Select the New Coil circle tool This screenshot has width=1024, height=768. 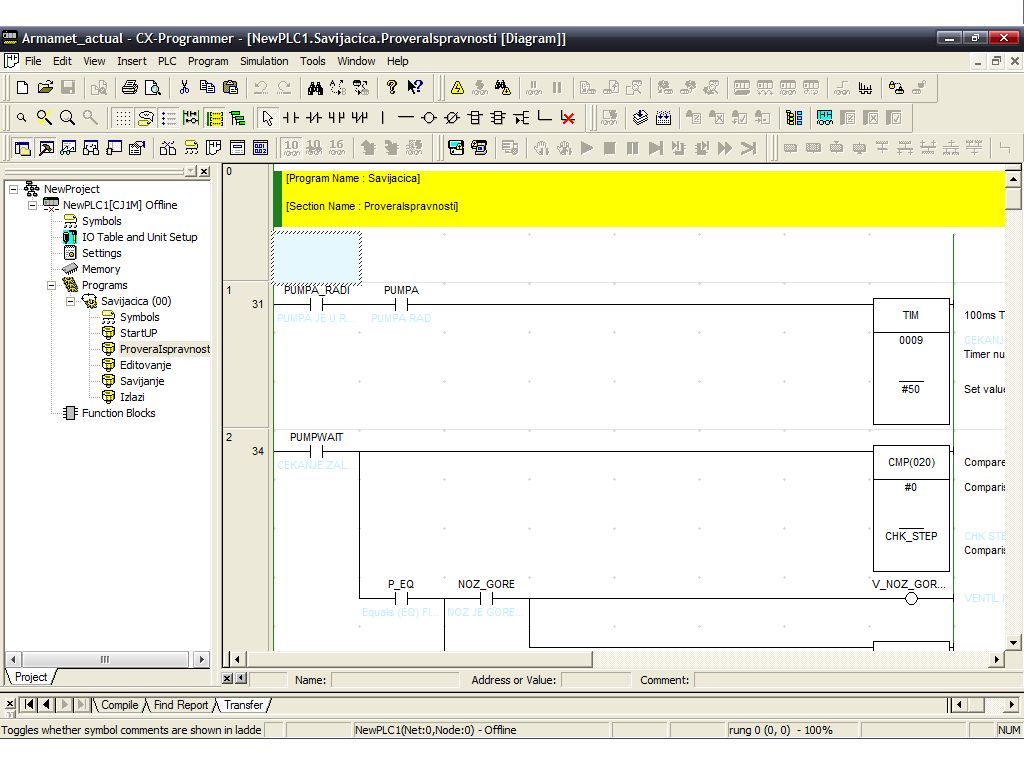coord(429,118)
